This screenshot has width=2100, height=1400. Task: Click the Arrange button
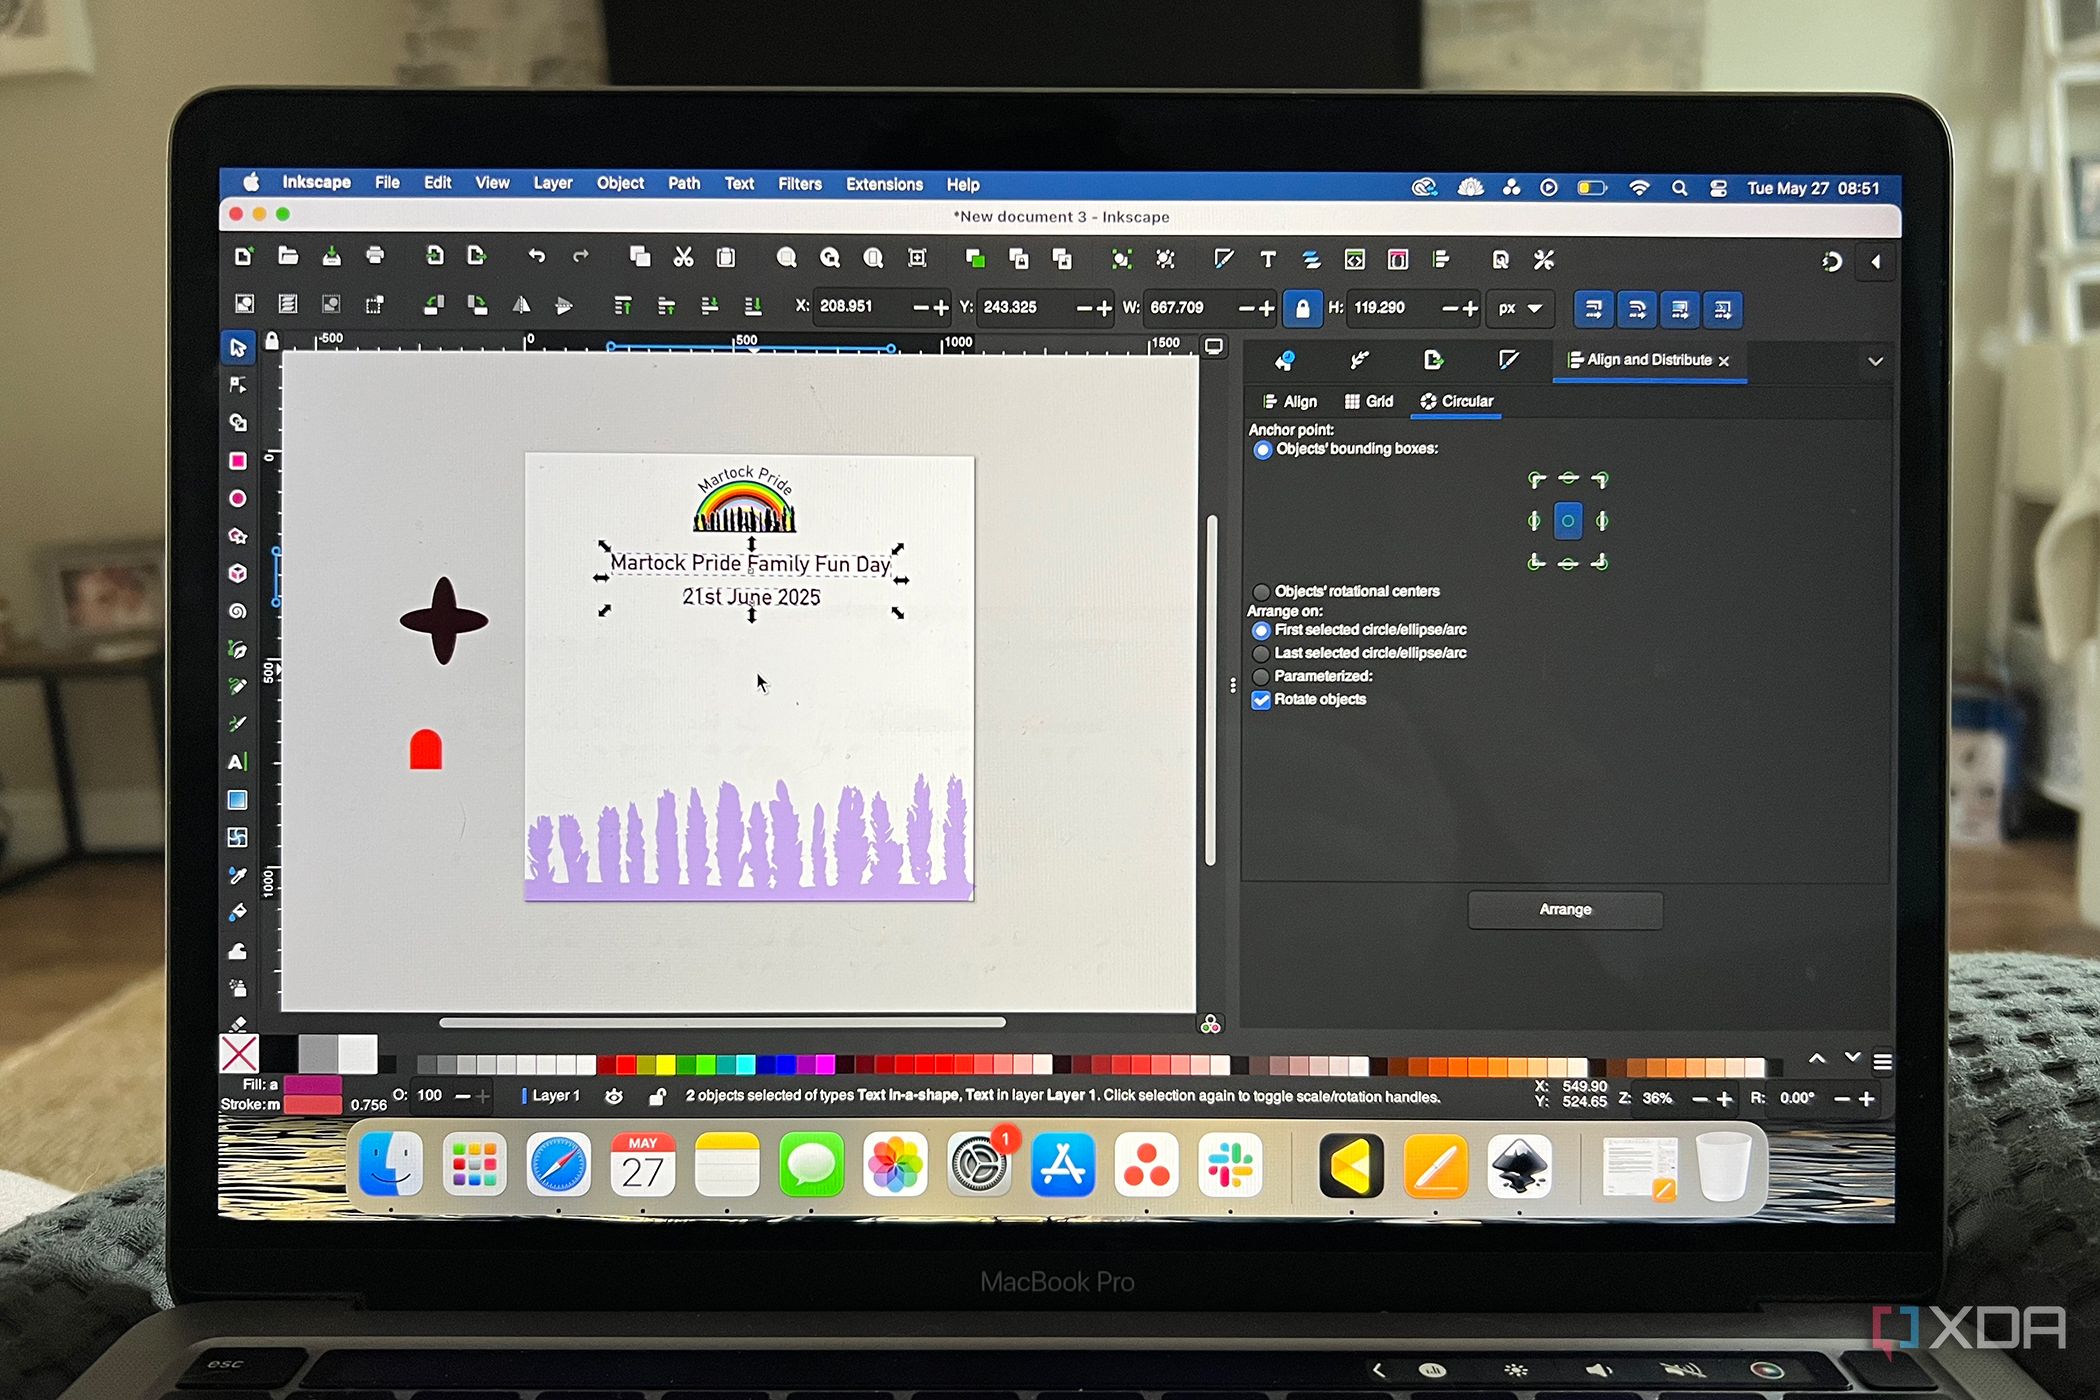pos(1565,910)
